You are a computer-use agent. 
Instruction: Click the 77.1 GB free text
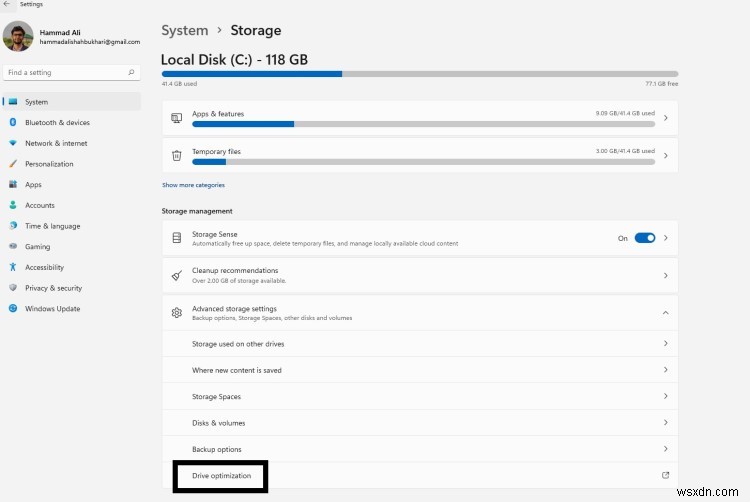tap(662, 84)
